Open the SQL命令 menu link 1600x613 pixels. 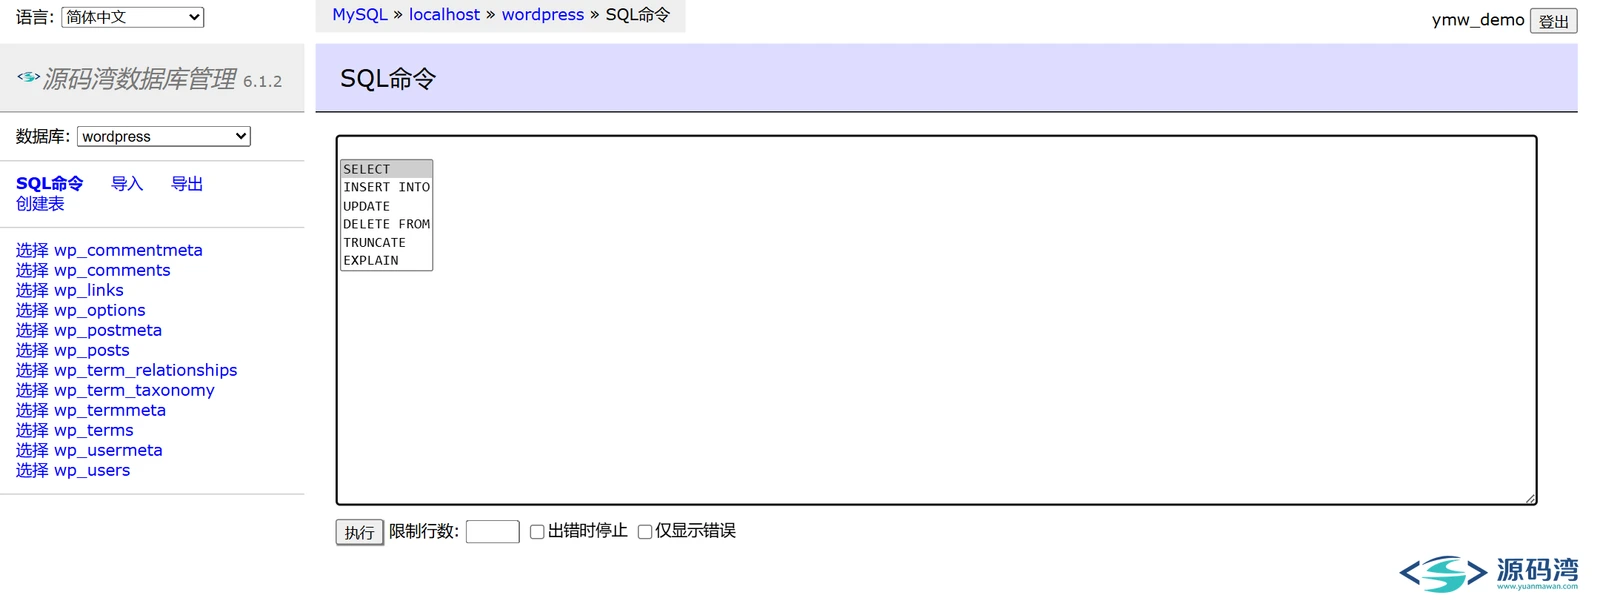[x=49, y=183]
